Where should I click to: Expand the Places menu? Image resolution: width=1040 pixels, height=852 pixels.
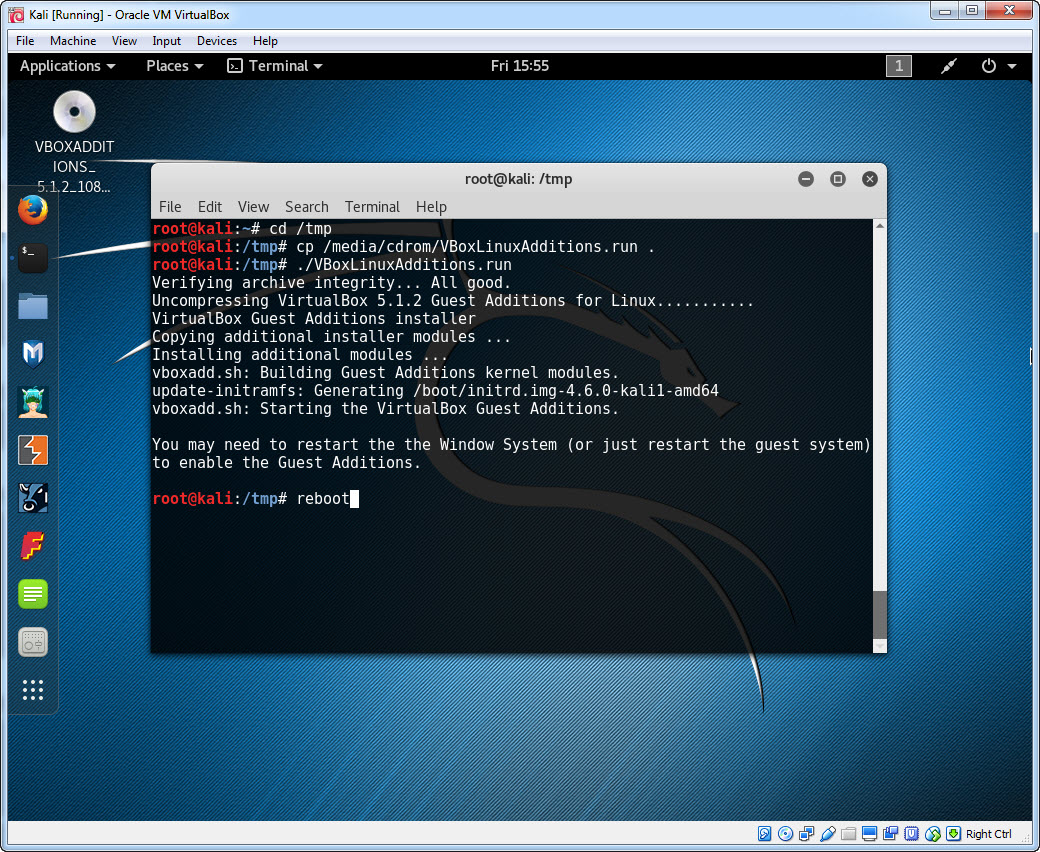point(174,66)
